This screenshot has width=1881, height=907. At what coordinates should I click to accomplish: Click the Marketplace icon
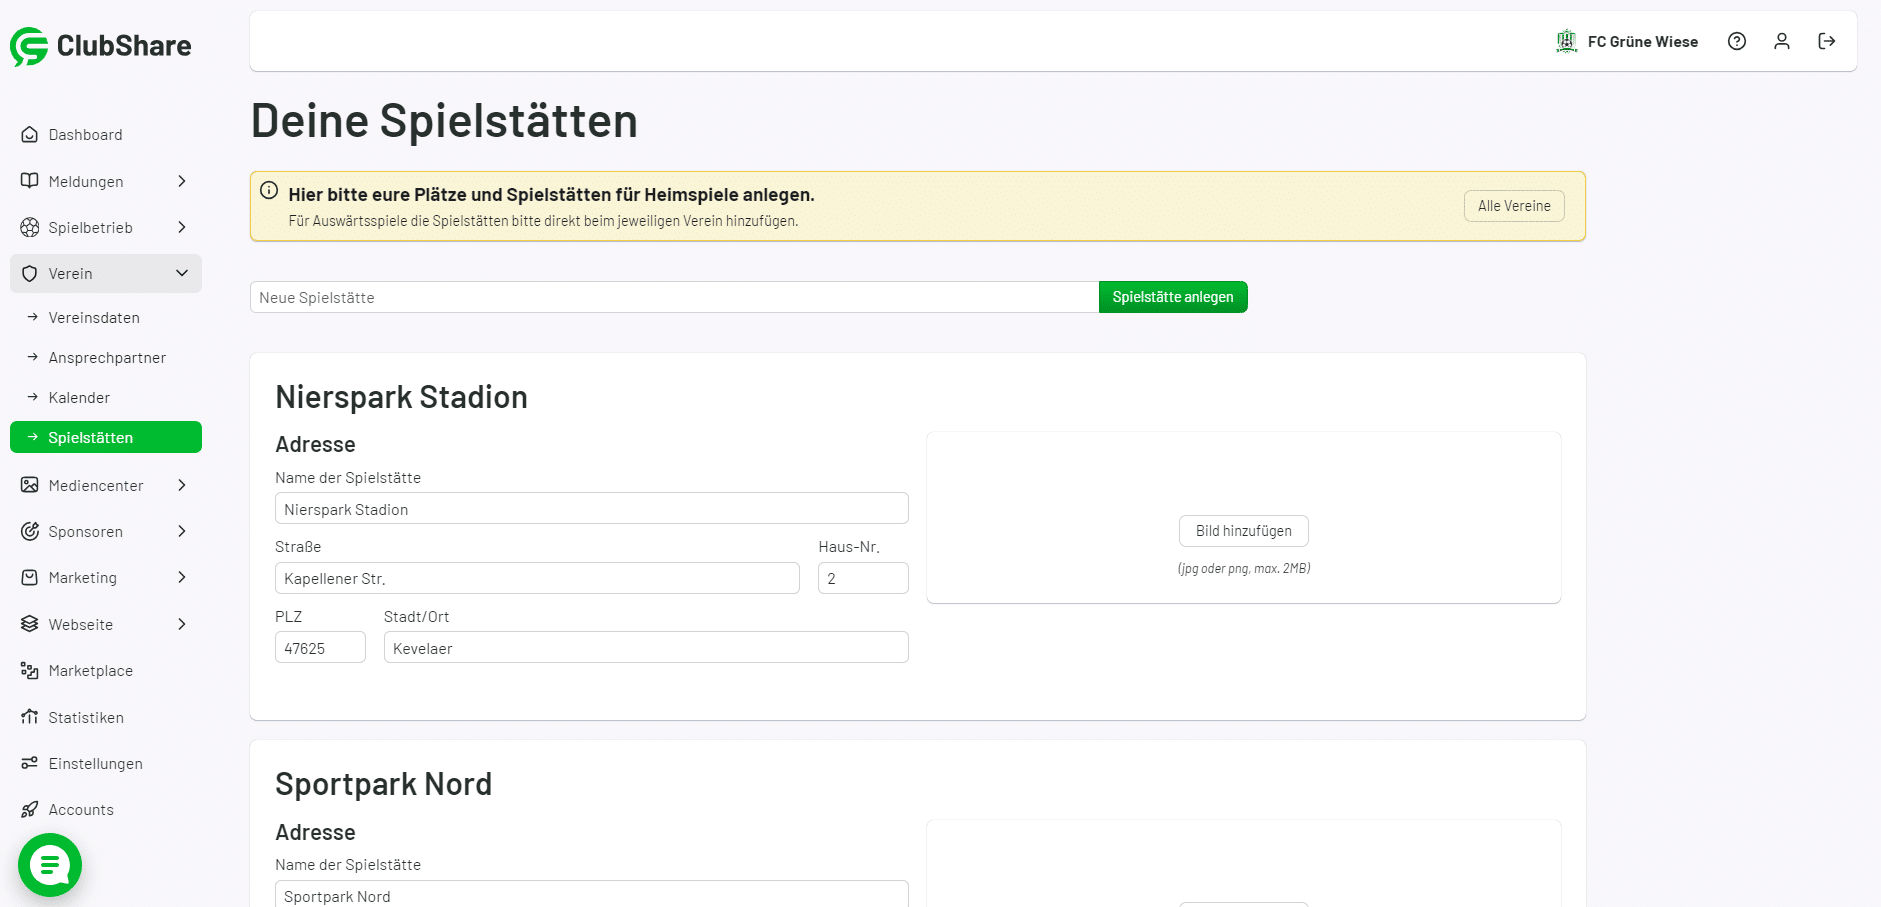click(30, 670)
